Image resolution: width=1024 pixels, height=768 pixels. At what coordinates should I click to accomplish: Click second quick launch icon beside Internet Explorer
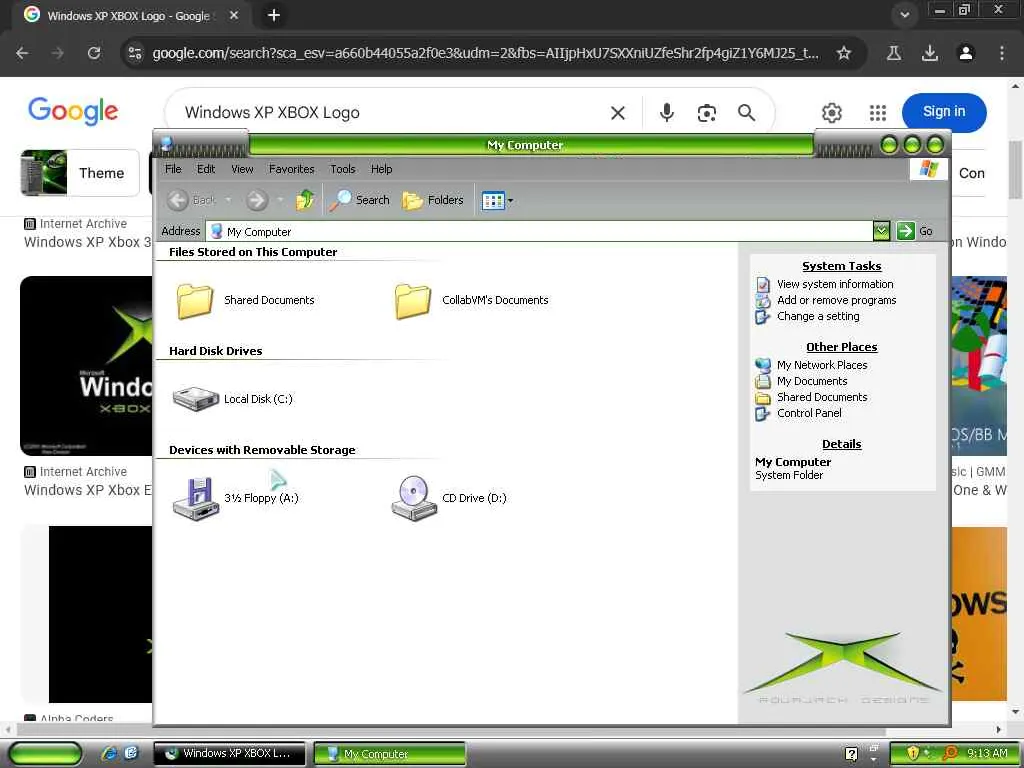tap(131, 753)
